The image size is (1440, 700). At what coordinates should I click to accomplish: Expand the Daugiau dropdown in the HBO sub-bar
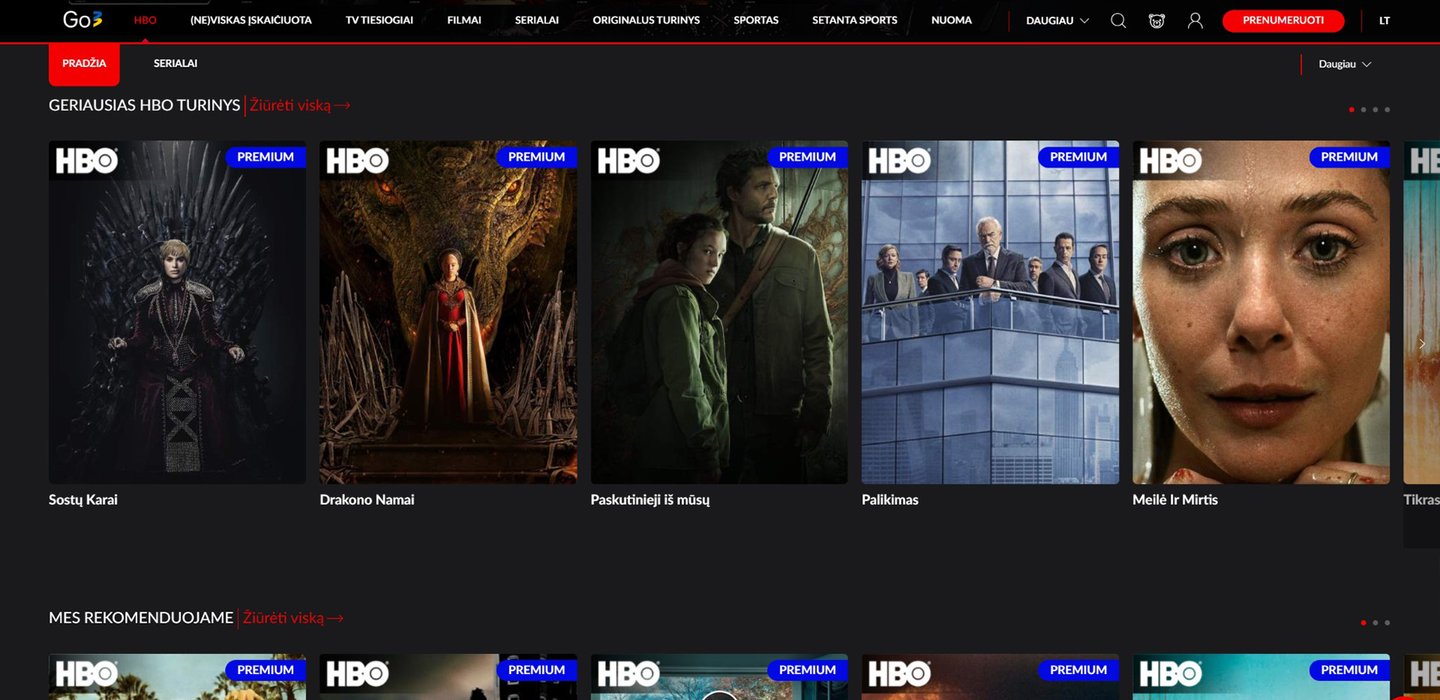[1344, 64]
